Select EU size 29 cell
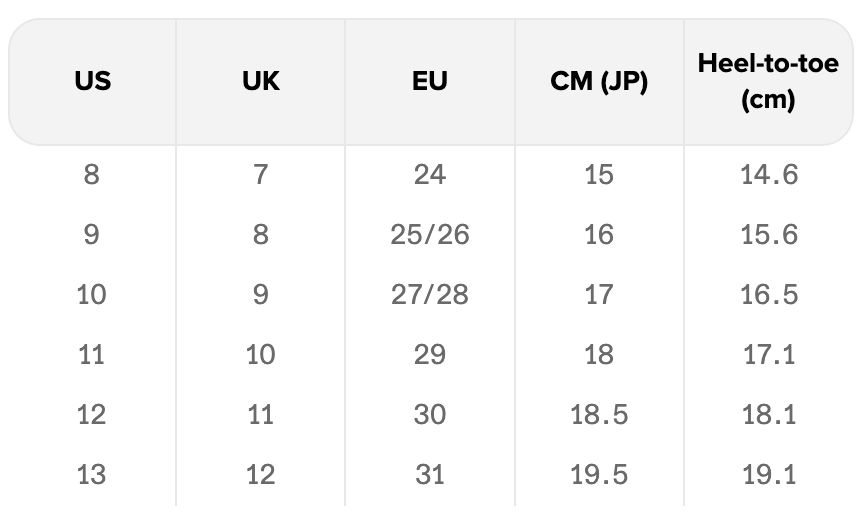The image size is (868, 532). click(x=429, y=354)
